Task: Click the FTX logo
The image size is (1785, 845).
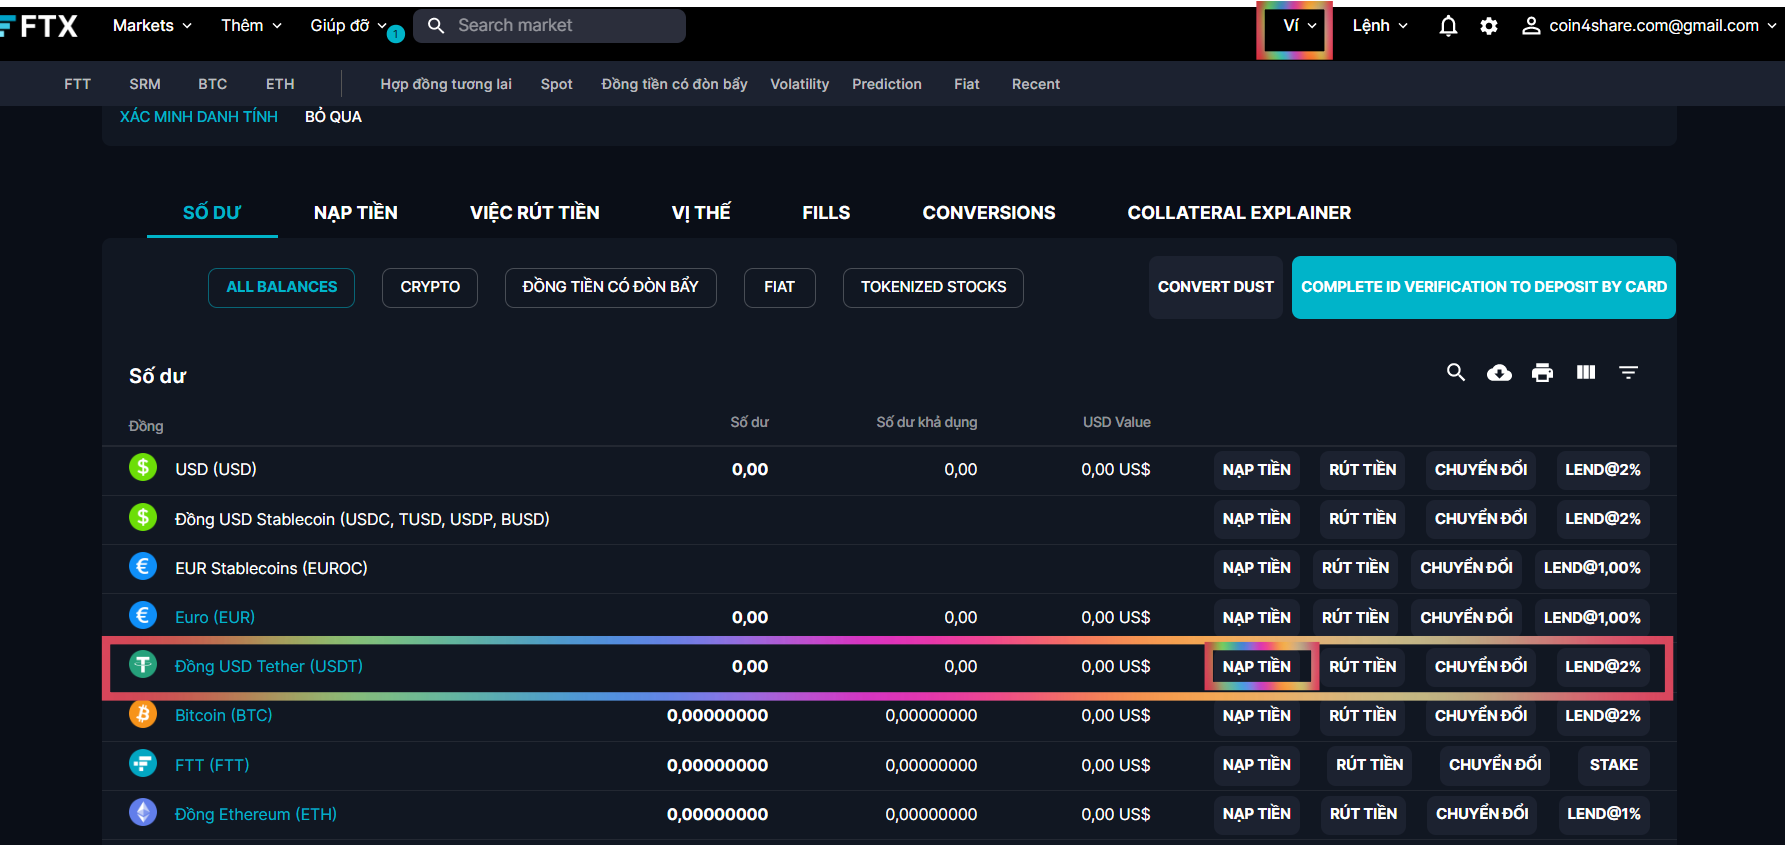Action: click(39, 26)
